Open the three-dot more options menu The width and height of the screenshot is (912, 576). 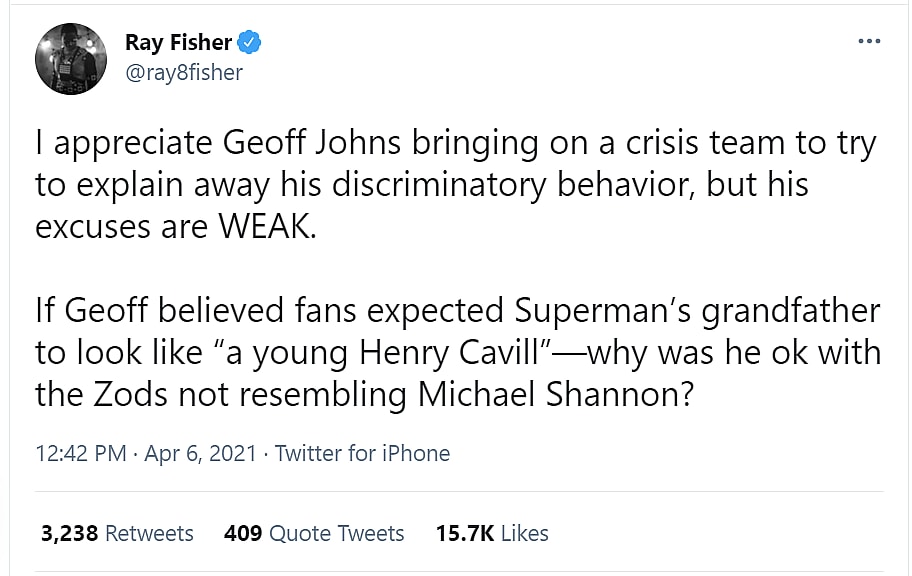(x=869, y=42)
